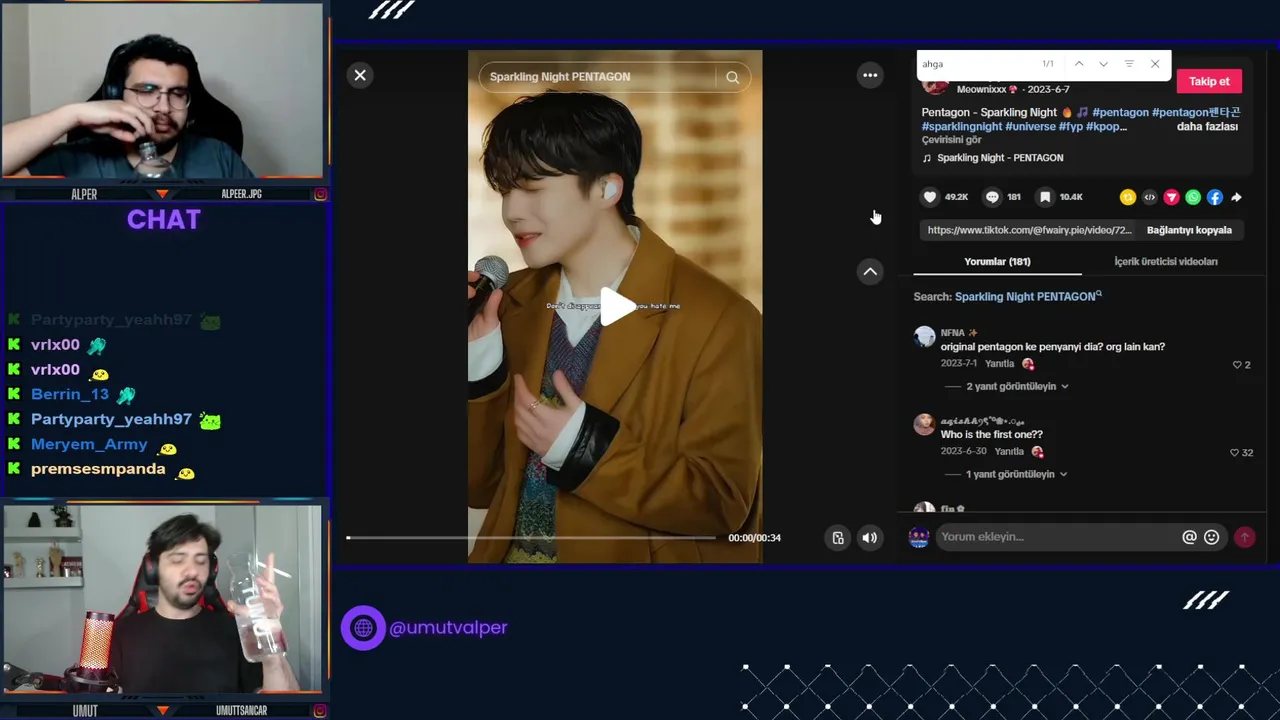The height and width of the screenshot is (720, 1280).
Task: Open more share options arrow icon
Action: coord(1237,197)
